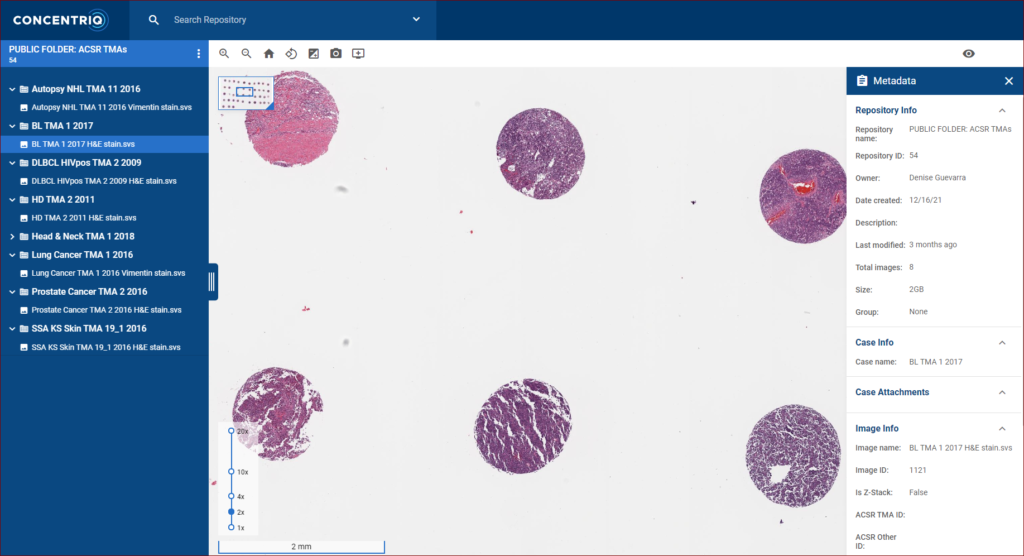Open DLBCL HIVpos TMA 2 2009 H&E stain.svs
The image size is (1024, 556).
coord(104,181)
